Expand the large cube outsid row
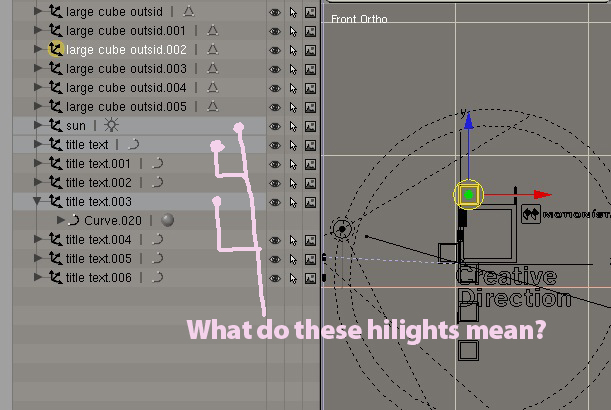 (38, 11)
